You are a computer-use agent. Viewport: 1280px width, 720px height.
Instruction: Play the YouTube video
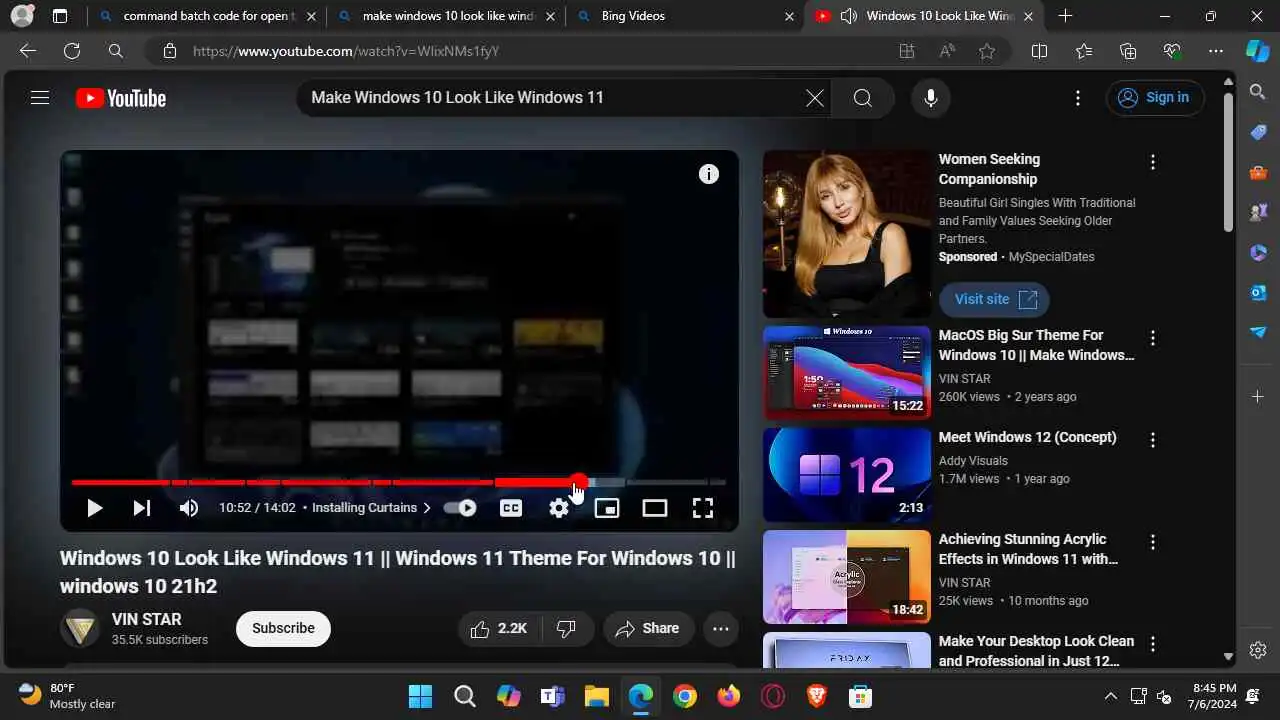tap(94, 508)
